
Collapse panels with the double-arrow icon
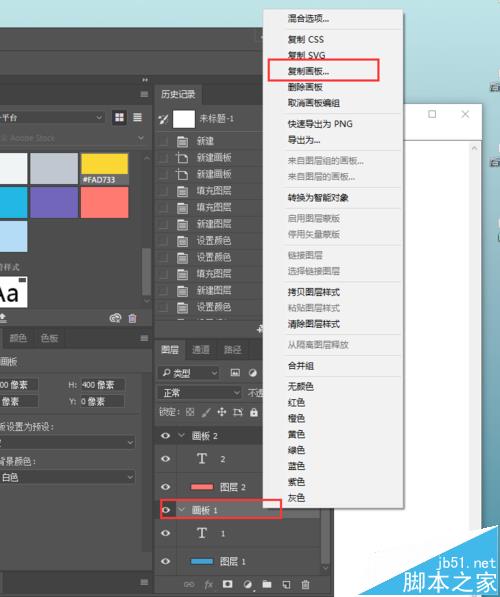[x=145, y=80]
